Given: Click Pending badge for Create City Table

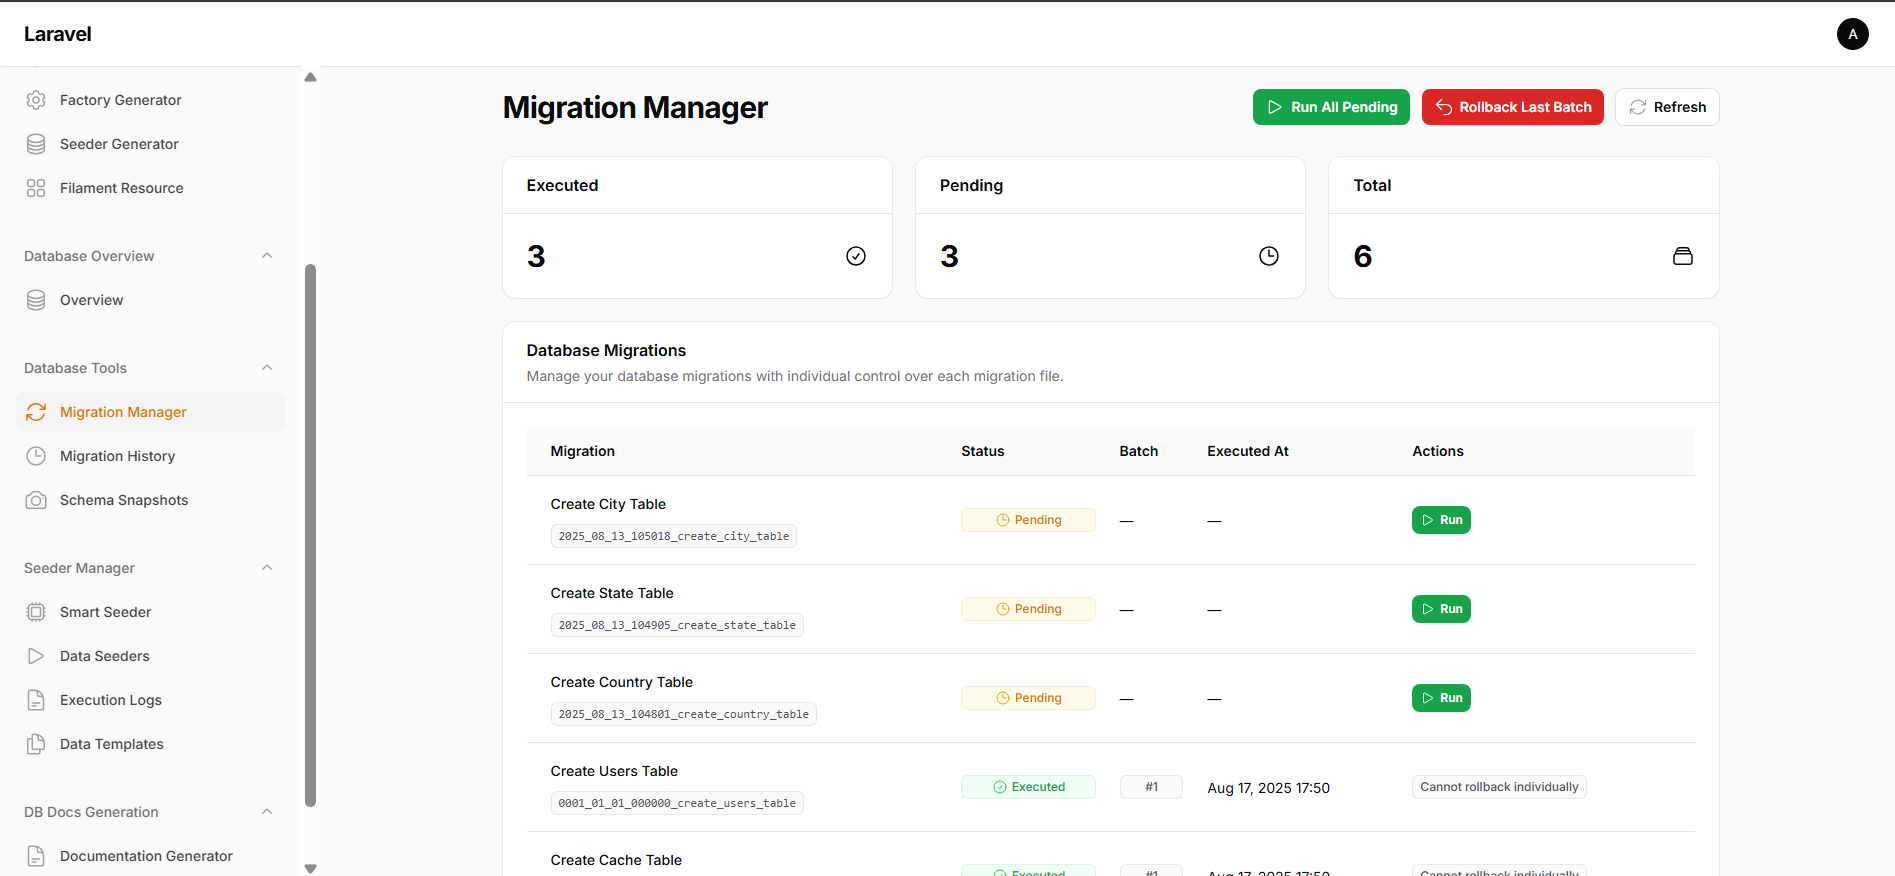Looking at the screenshot, I should pos(1028,520).
